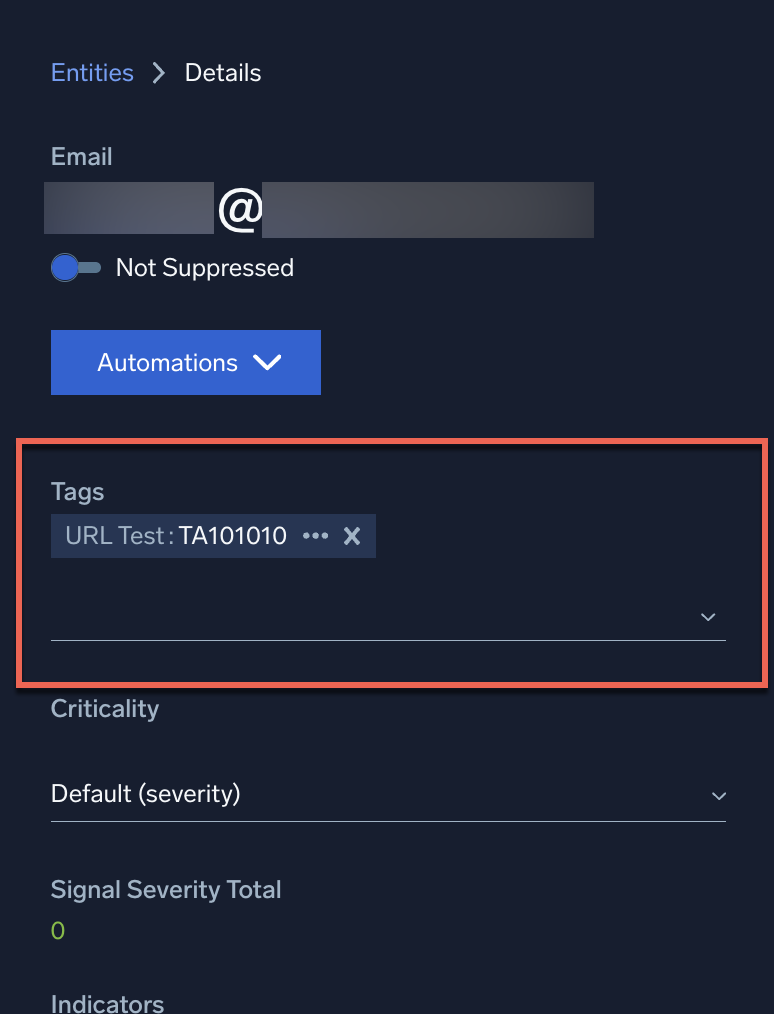
Task: Click the breadcrumb chevron separator
Action: (159, 73)
